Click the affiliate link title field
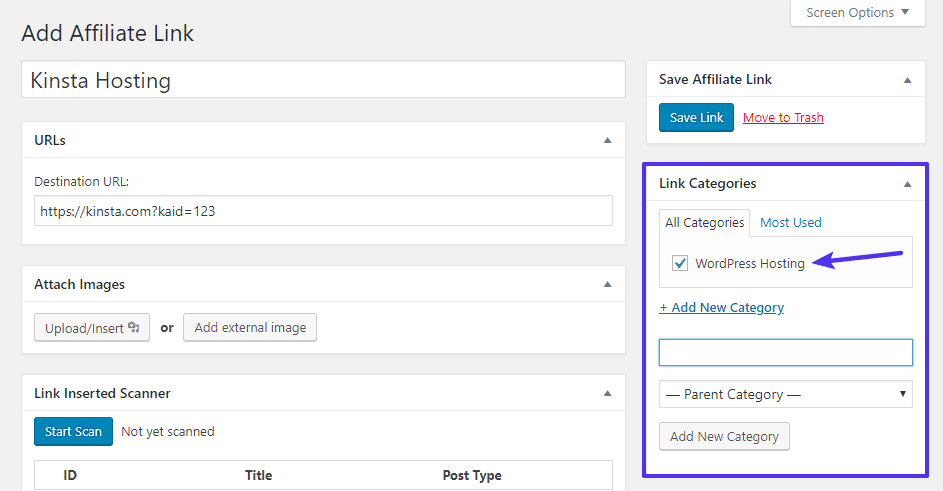 [323, 80]
